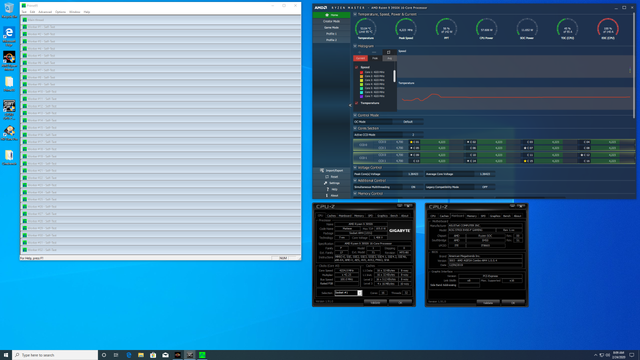This screenshot has height=360, width=640.
Task: Select Creator Mode in Ryzen Master
Action: pyautogui.click(x=331, y=21)
